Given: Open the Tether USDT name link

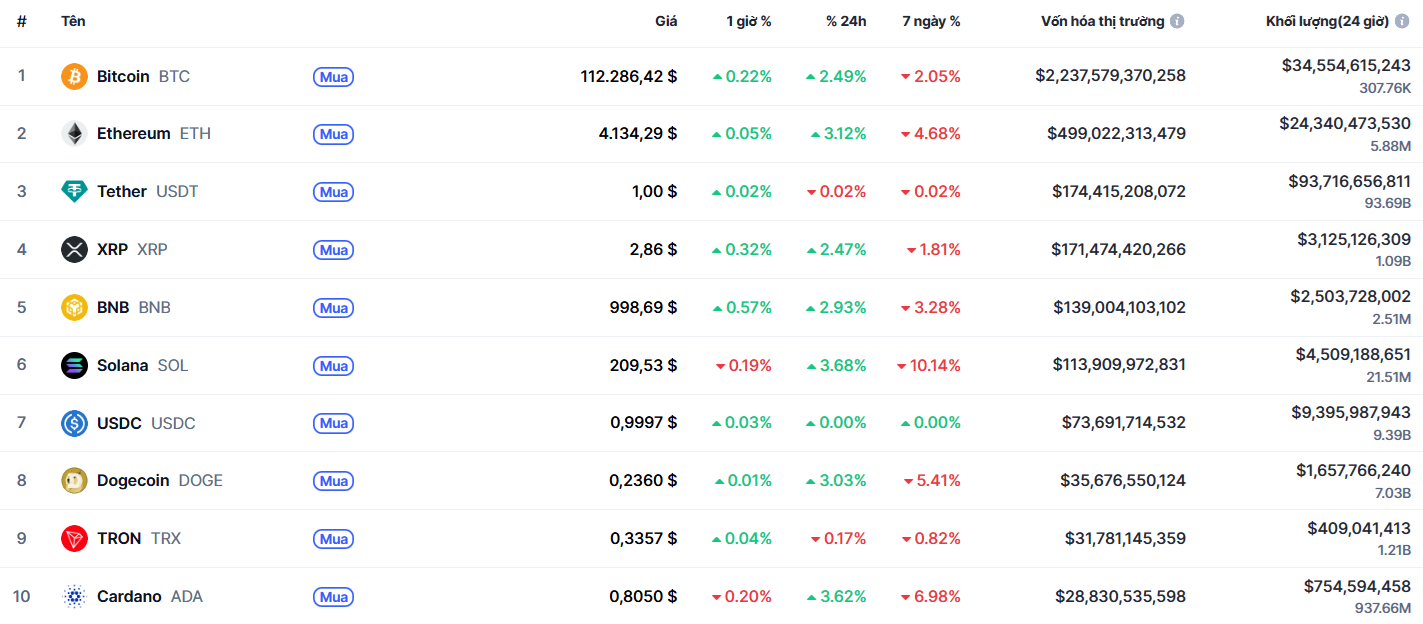Looking at the screenshot, I should click(x=148, y=191).
